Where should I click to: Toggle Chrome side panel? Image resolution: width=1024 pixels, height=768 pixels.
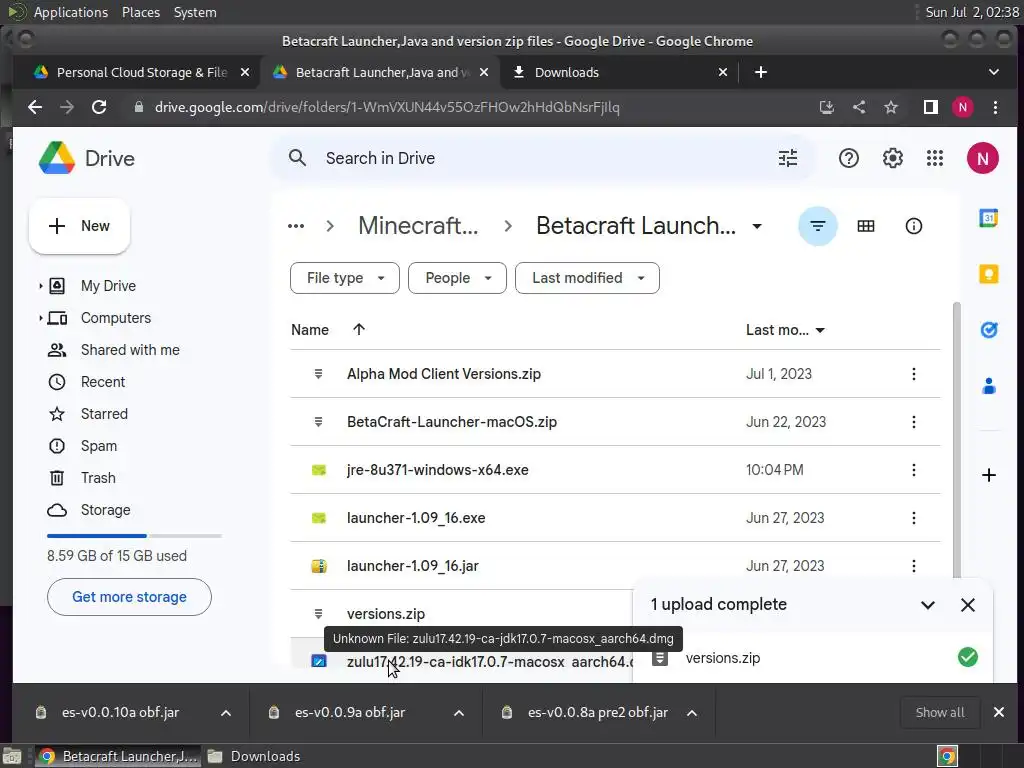click(931, 107)
